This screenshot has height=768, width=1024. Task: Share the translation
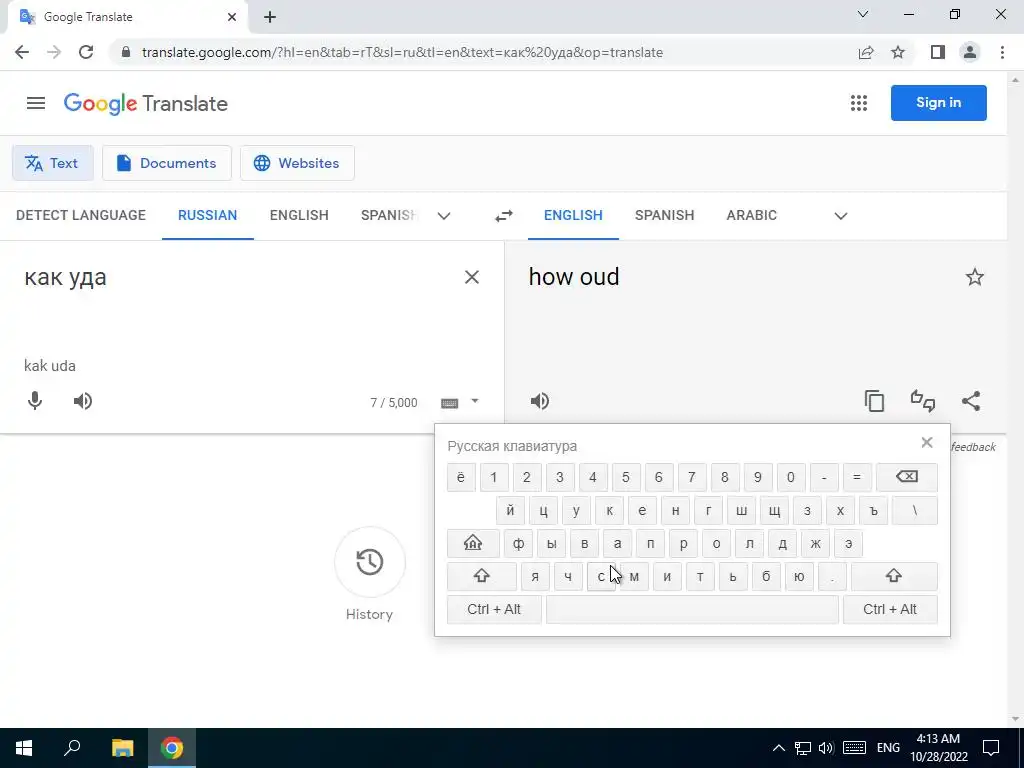click(971, 401)
